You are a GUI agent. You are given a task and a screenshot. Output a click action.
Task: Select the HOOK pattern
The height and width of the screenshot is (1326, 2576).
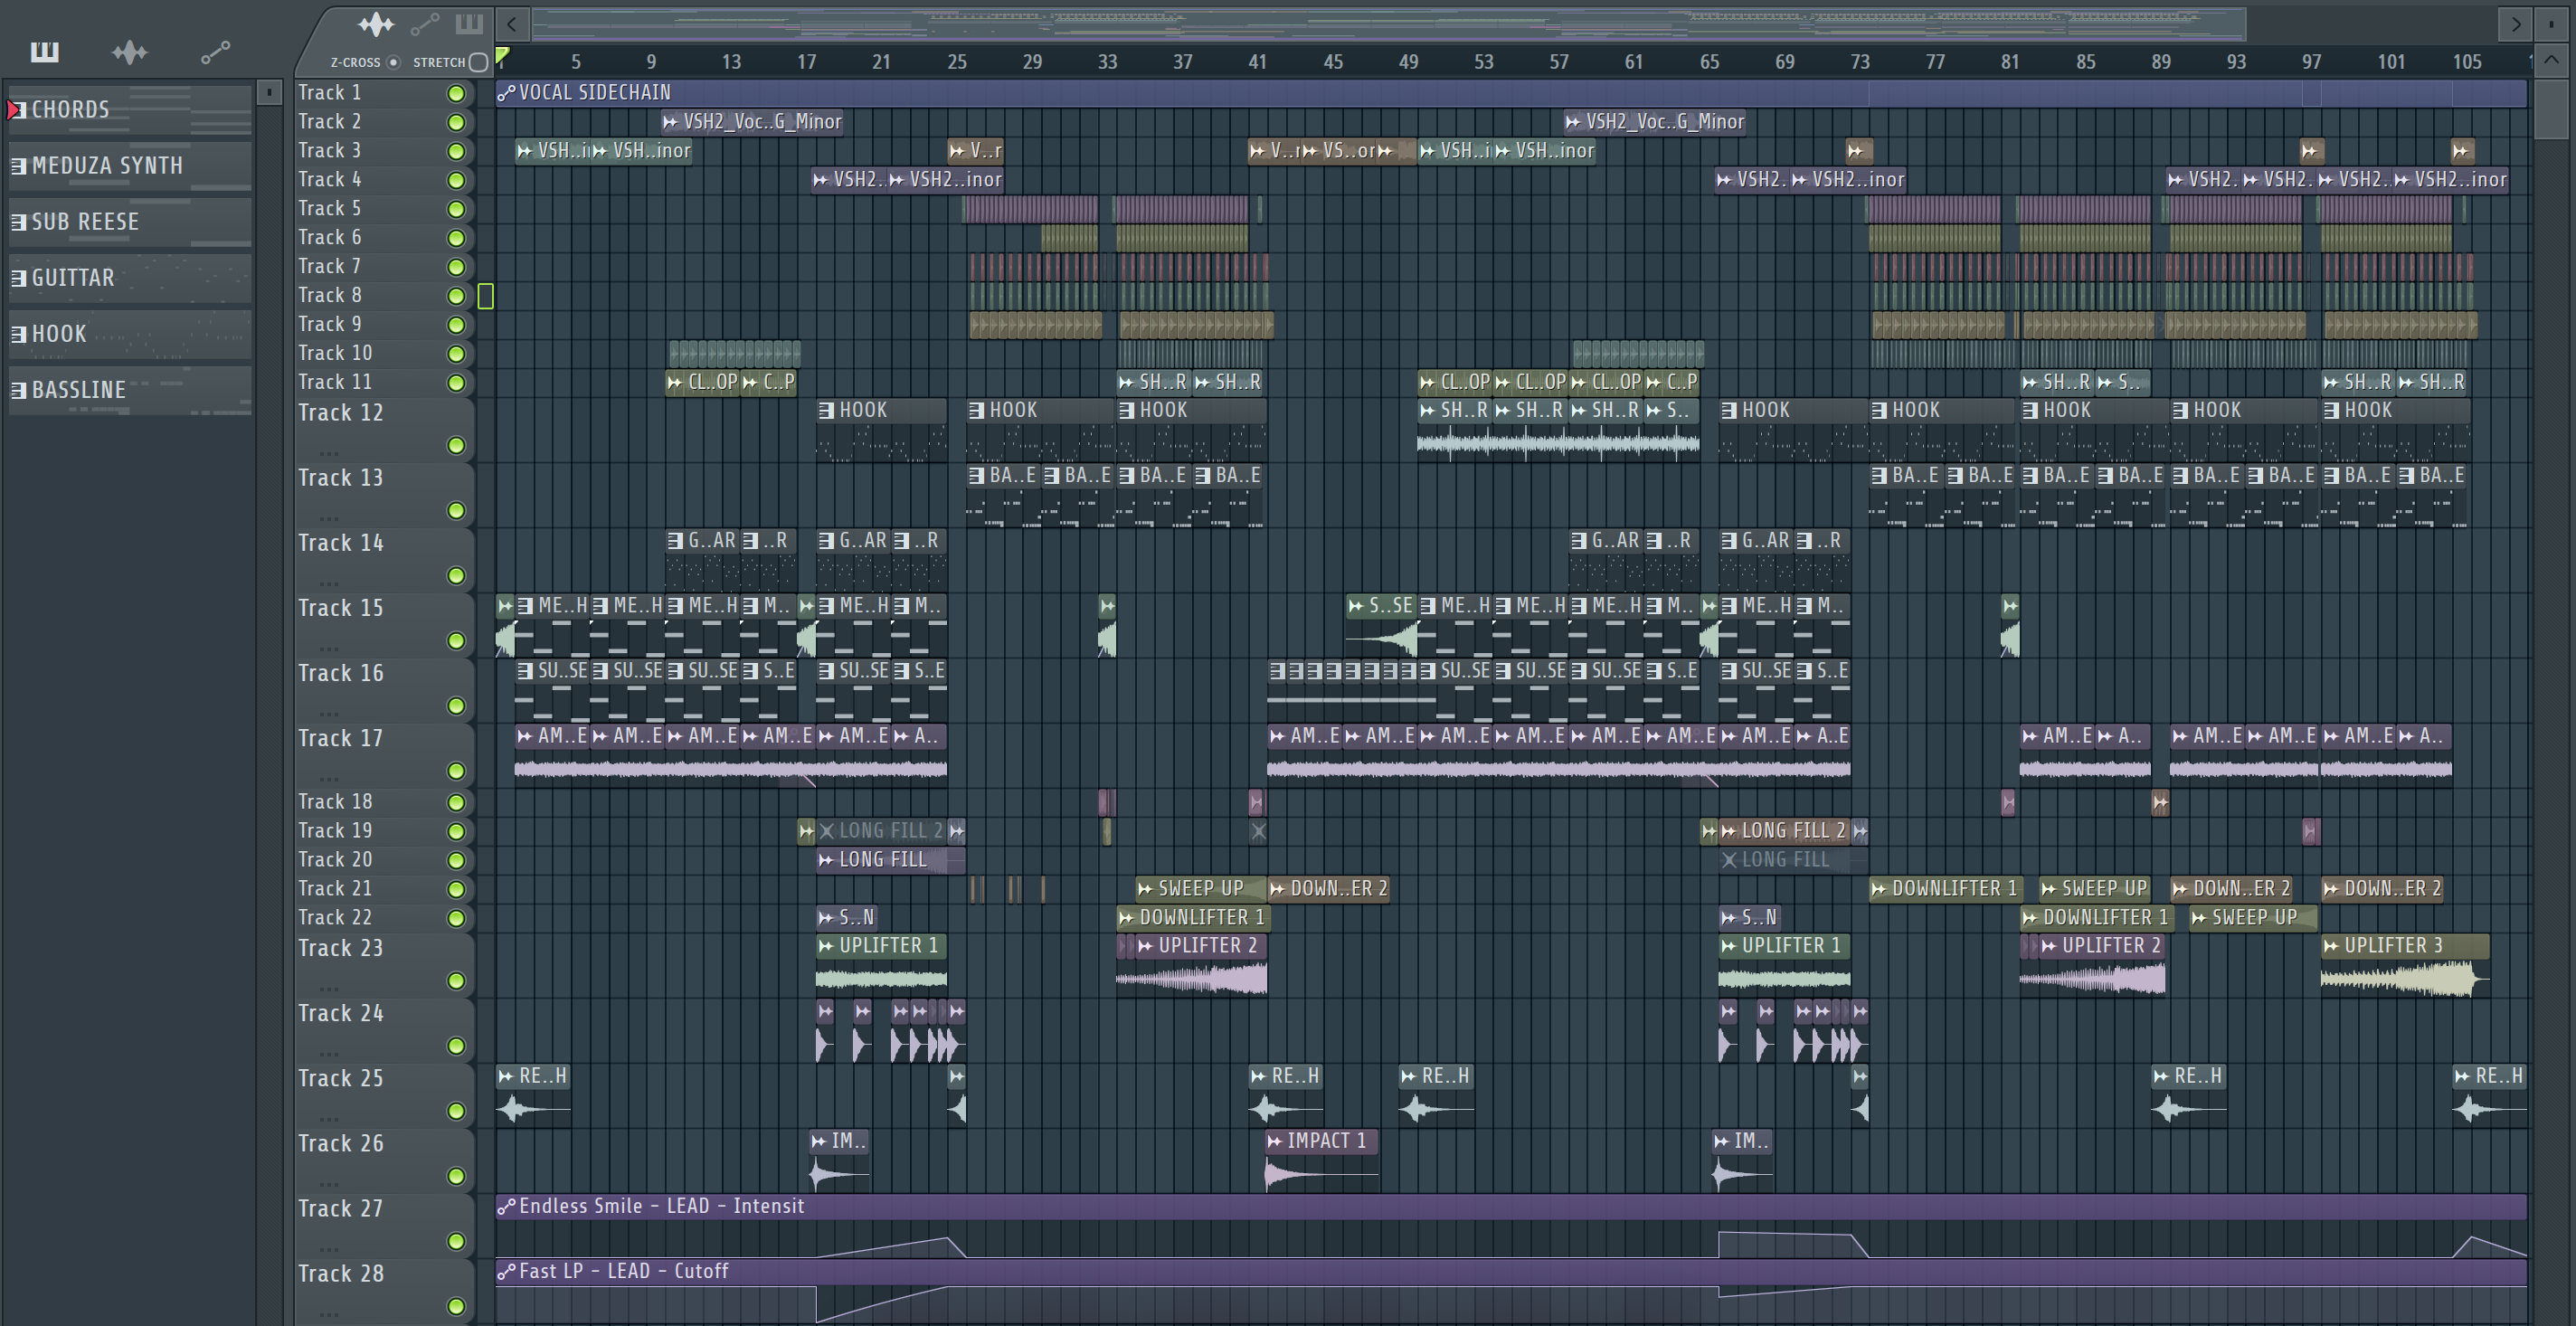130,333
